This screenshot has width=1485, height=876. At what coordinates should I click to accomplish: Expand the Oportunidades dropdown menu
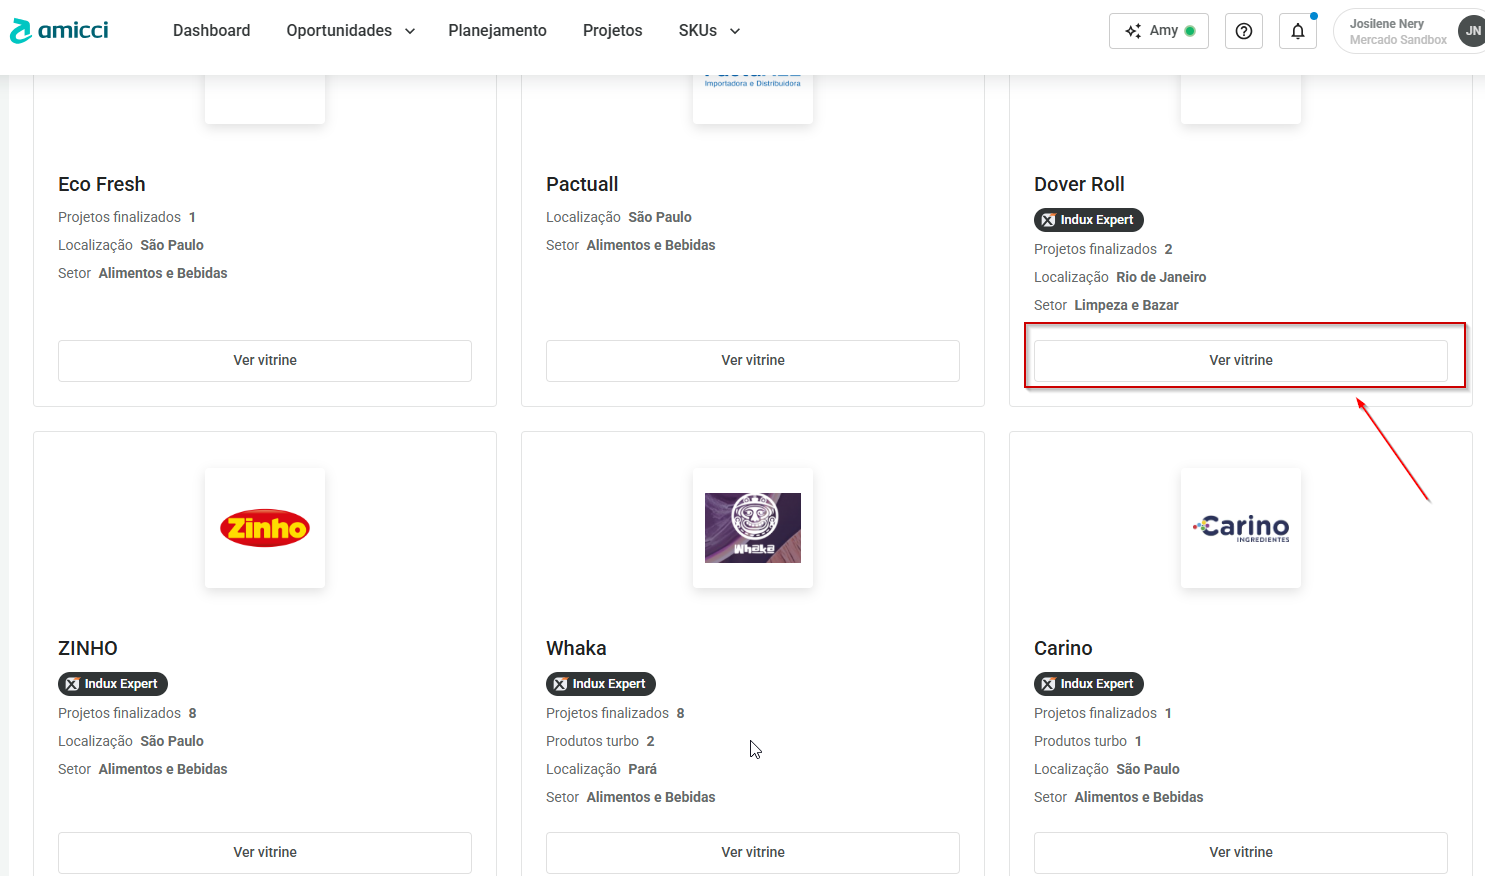pyautogui.click(x=350, y=31)
